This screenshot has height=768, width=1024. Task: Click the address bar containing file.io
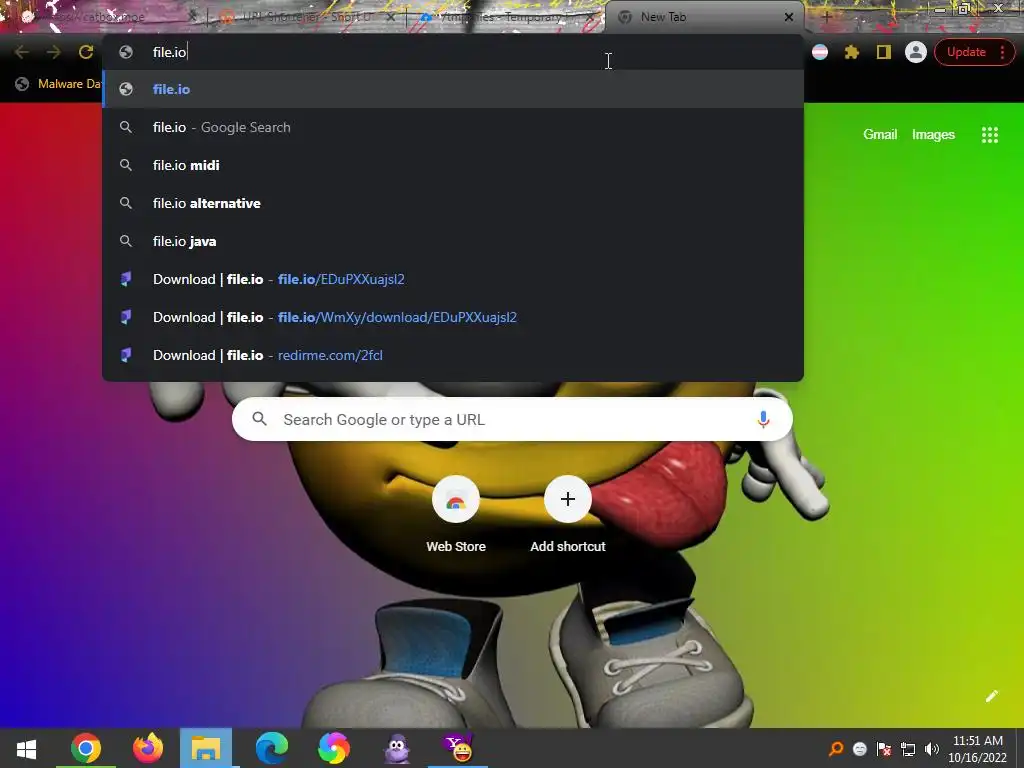(453, 52)
